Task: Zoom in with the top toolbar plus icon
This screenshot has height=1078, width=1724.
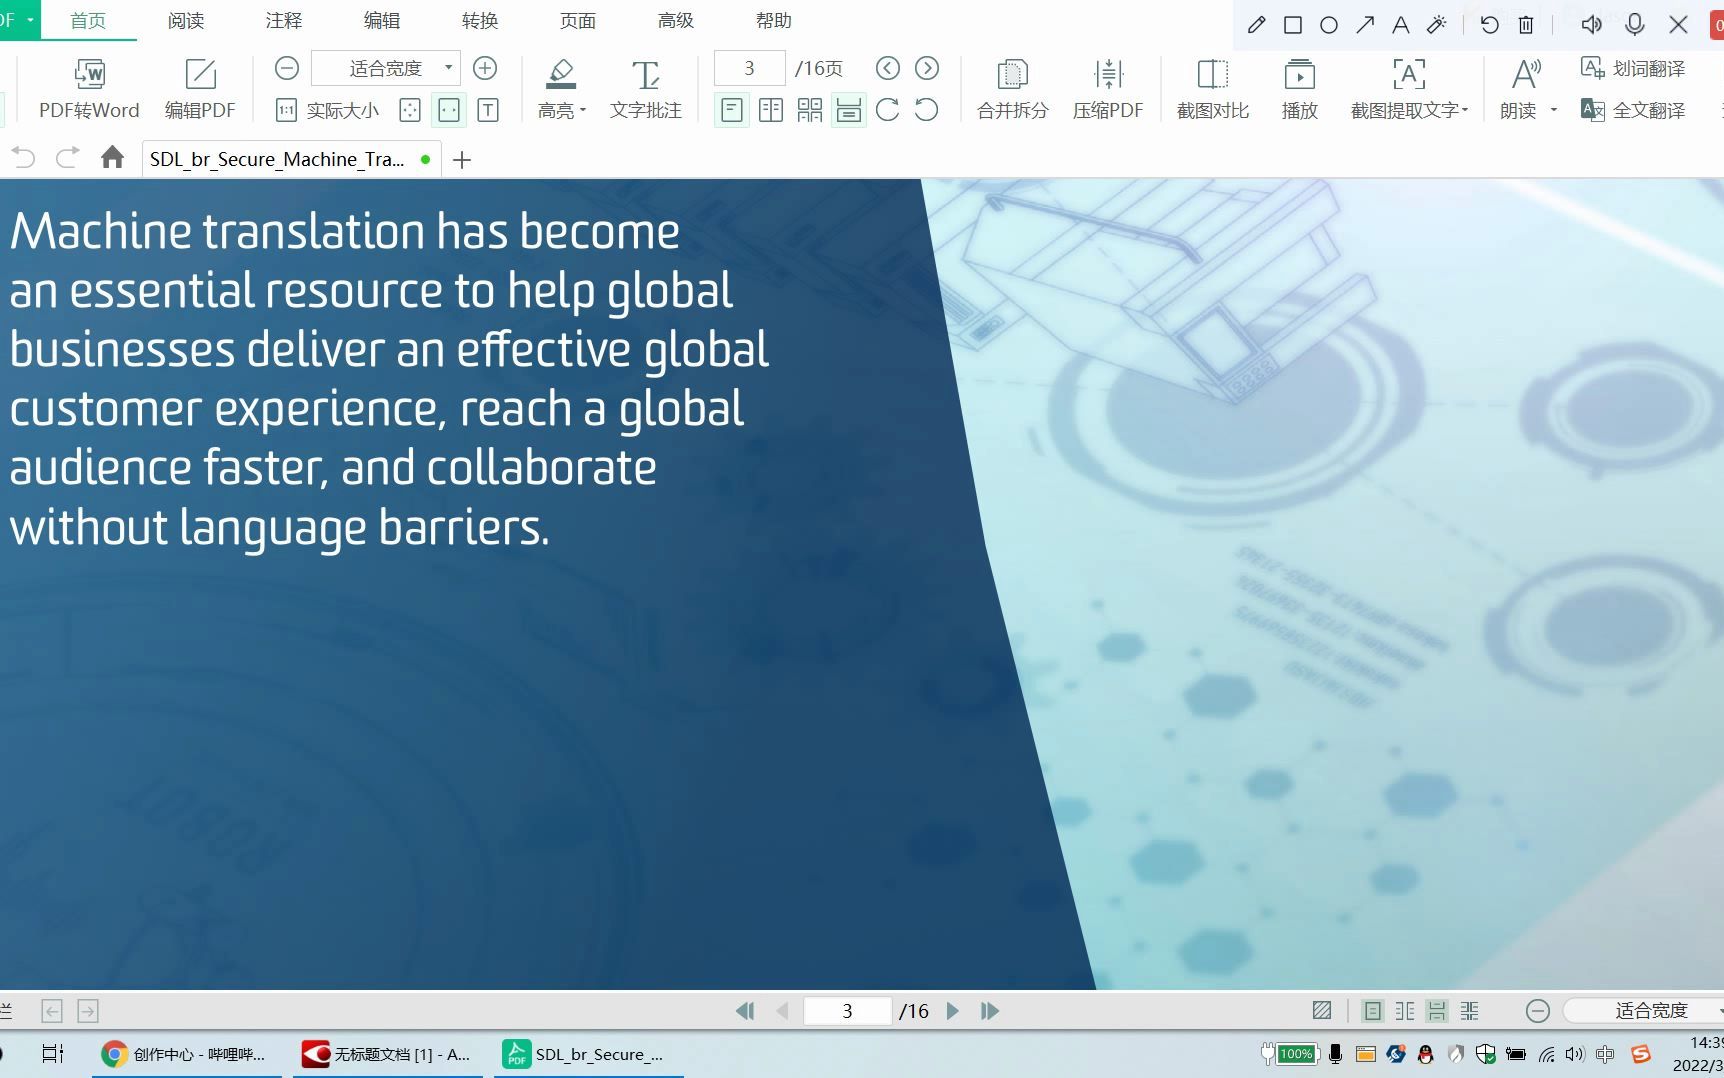Action: pos(485,68)
